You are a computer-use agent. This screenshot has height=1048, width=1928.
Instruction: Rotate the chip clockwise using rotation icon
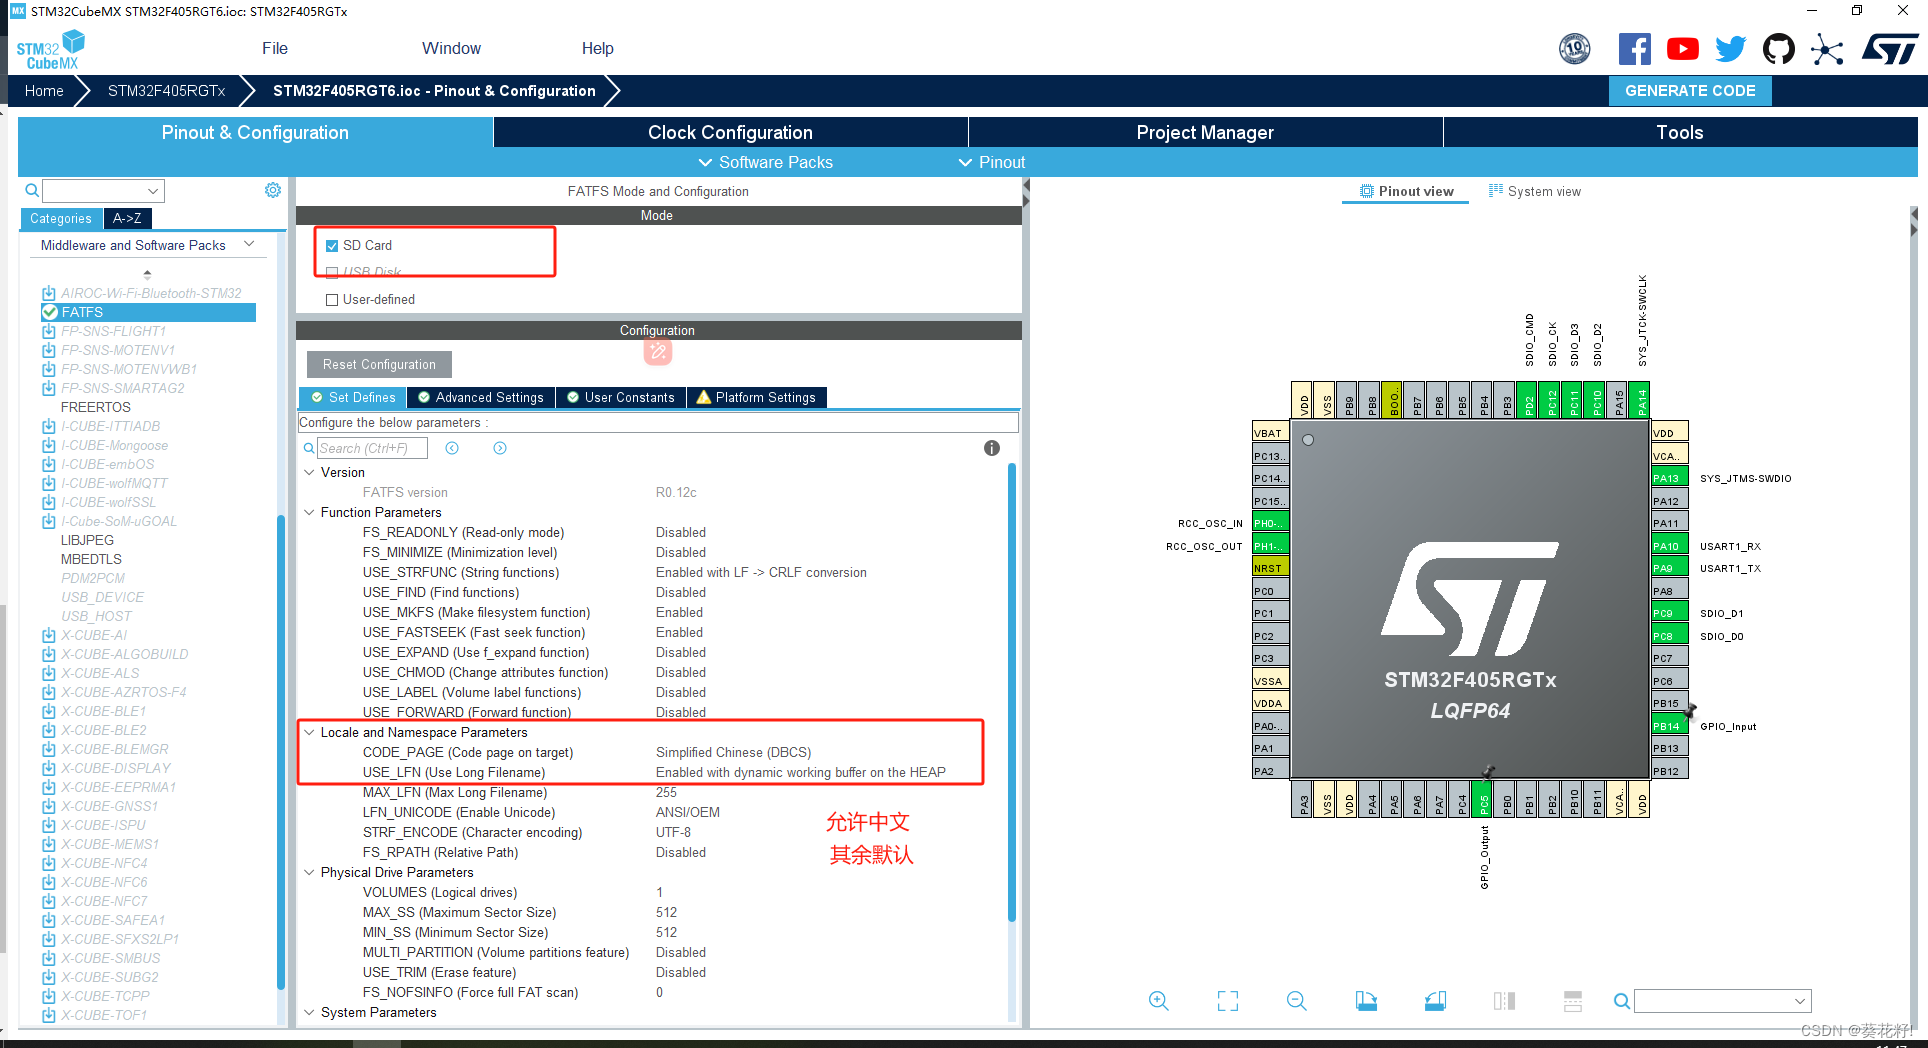tap(1366, 1000)
